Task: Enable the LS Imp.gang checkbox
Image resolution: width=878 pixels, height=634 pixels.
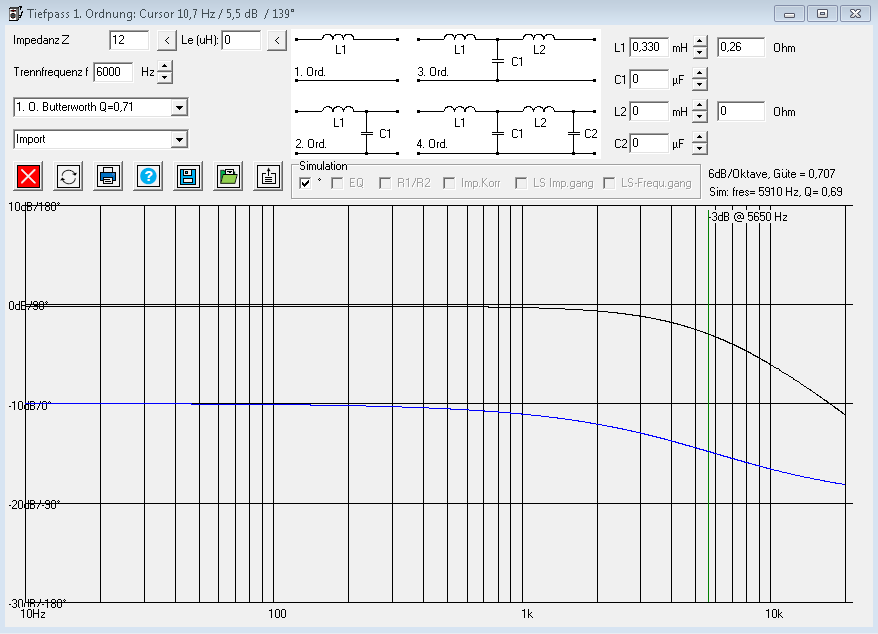Action: (521, 183)
